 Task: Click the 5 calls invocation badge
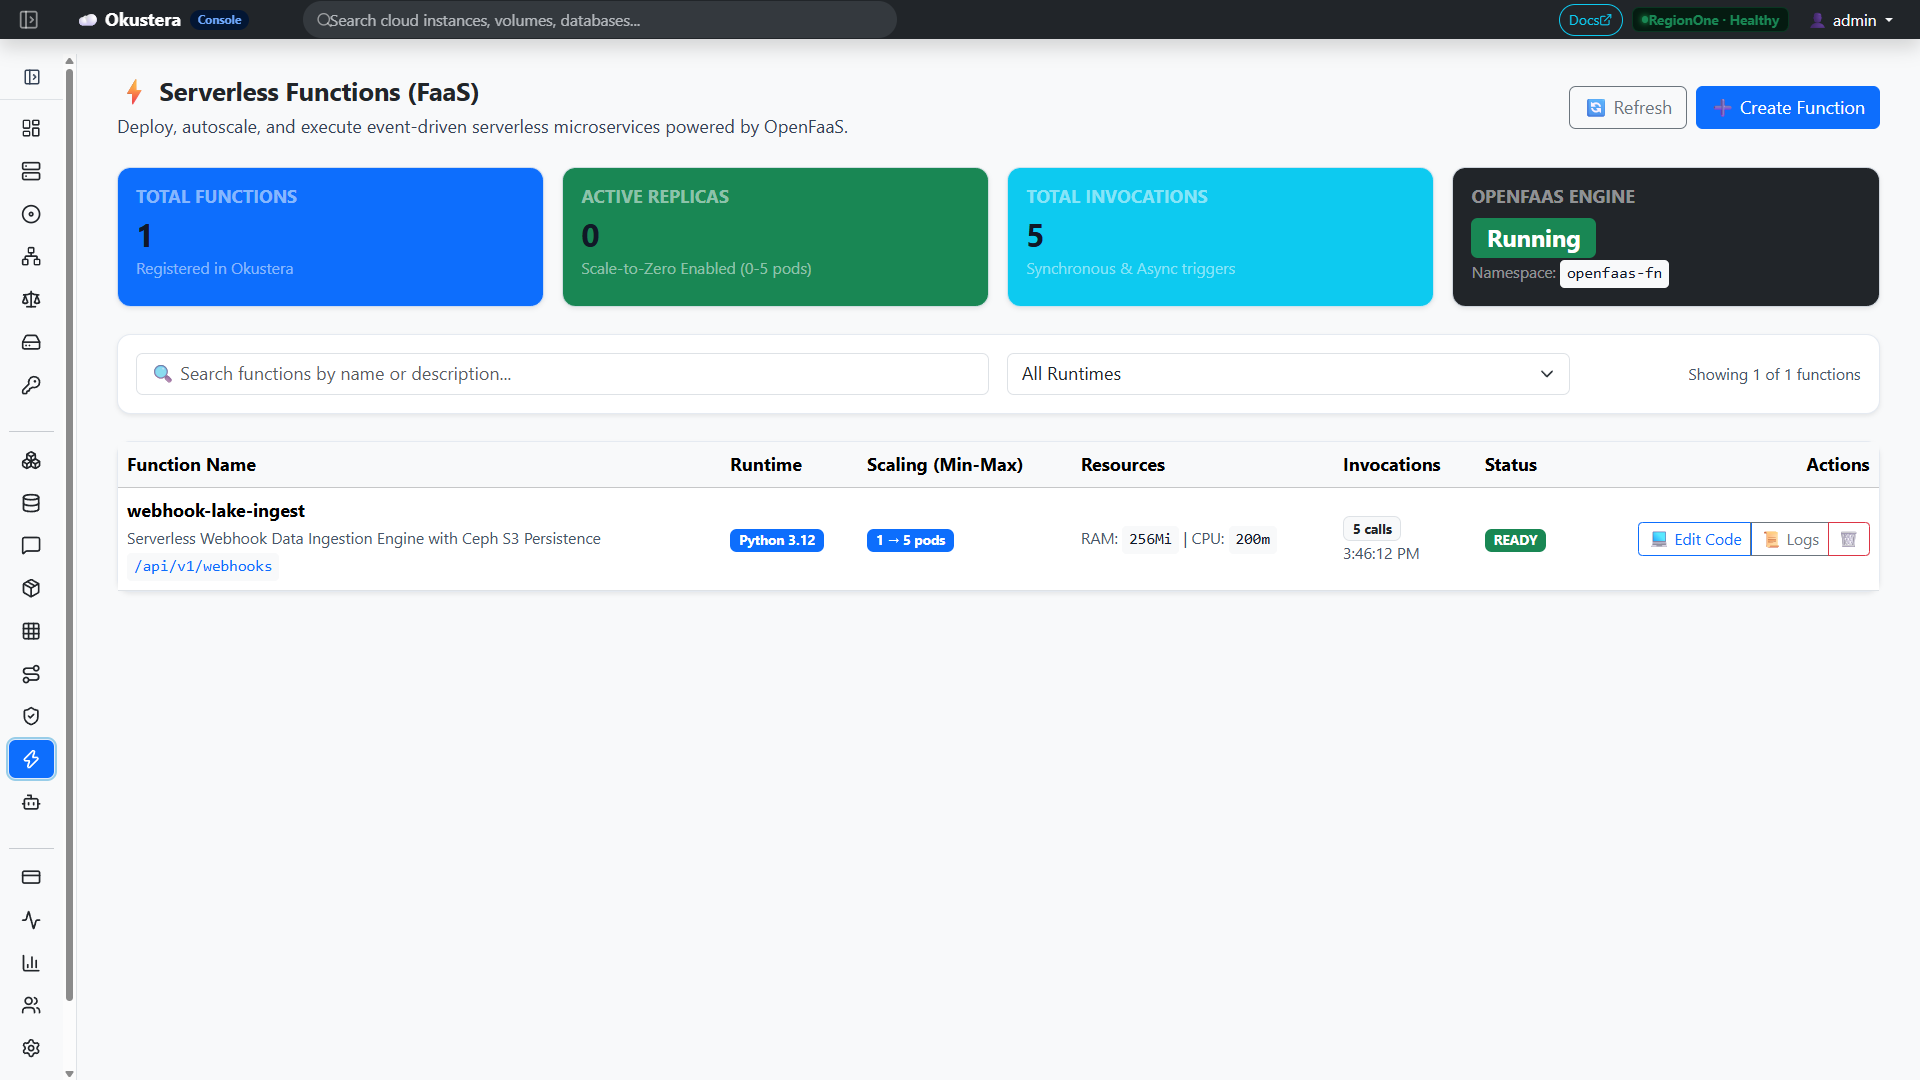(x=1372, y=529)
